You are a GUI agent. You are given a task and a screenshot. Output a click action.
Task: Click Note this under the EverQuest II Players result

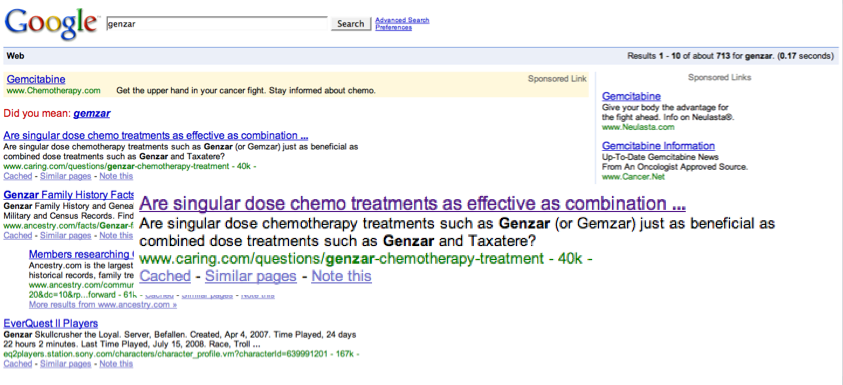[116, 363]
